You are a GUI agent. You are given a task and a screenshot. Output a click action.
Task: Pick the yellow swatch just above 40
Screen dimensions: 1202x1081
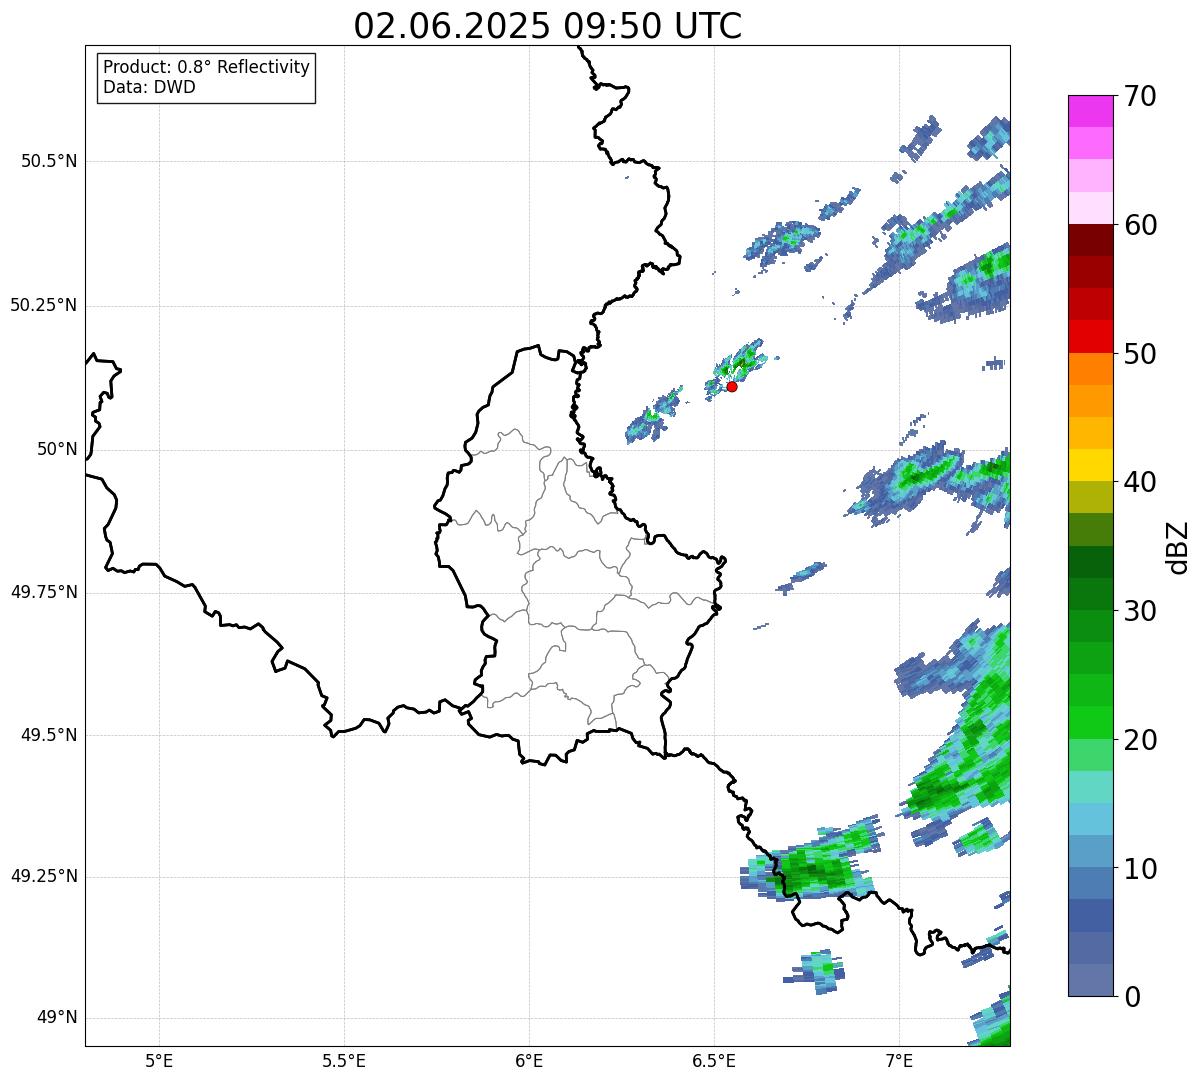pyautogui.click(x=1090, y=465)
